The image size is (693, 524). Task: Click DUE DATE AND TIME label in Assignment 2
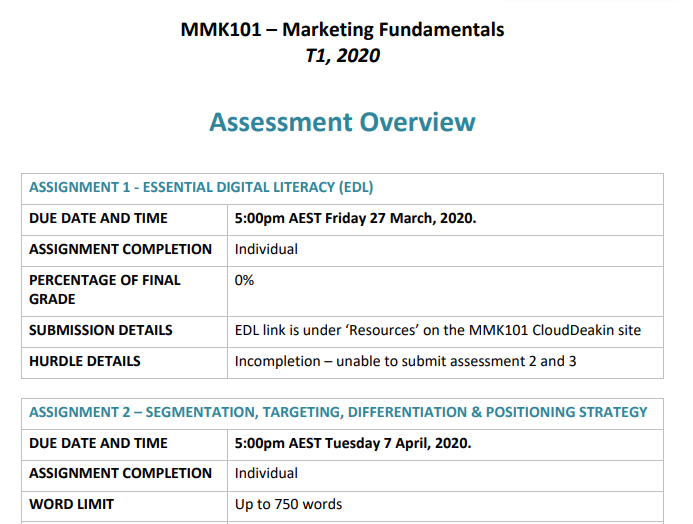pos(98,443)
